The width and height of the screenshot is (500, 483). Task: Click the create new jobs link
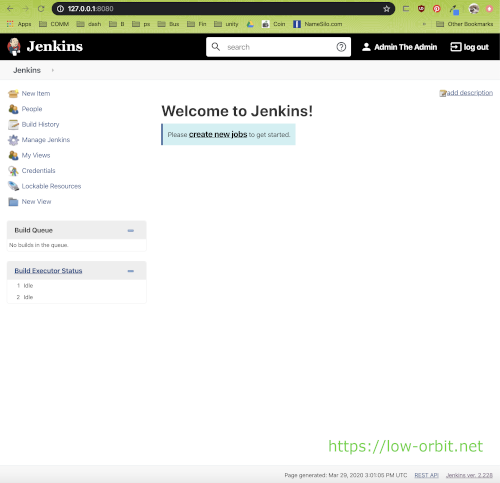pyautogui.click(x=218, y=134)
